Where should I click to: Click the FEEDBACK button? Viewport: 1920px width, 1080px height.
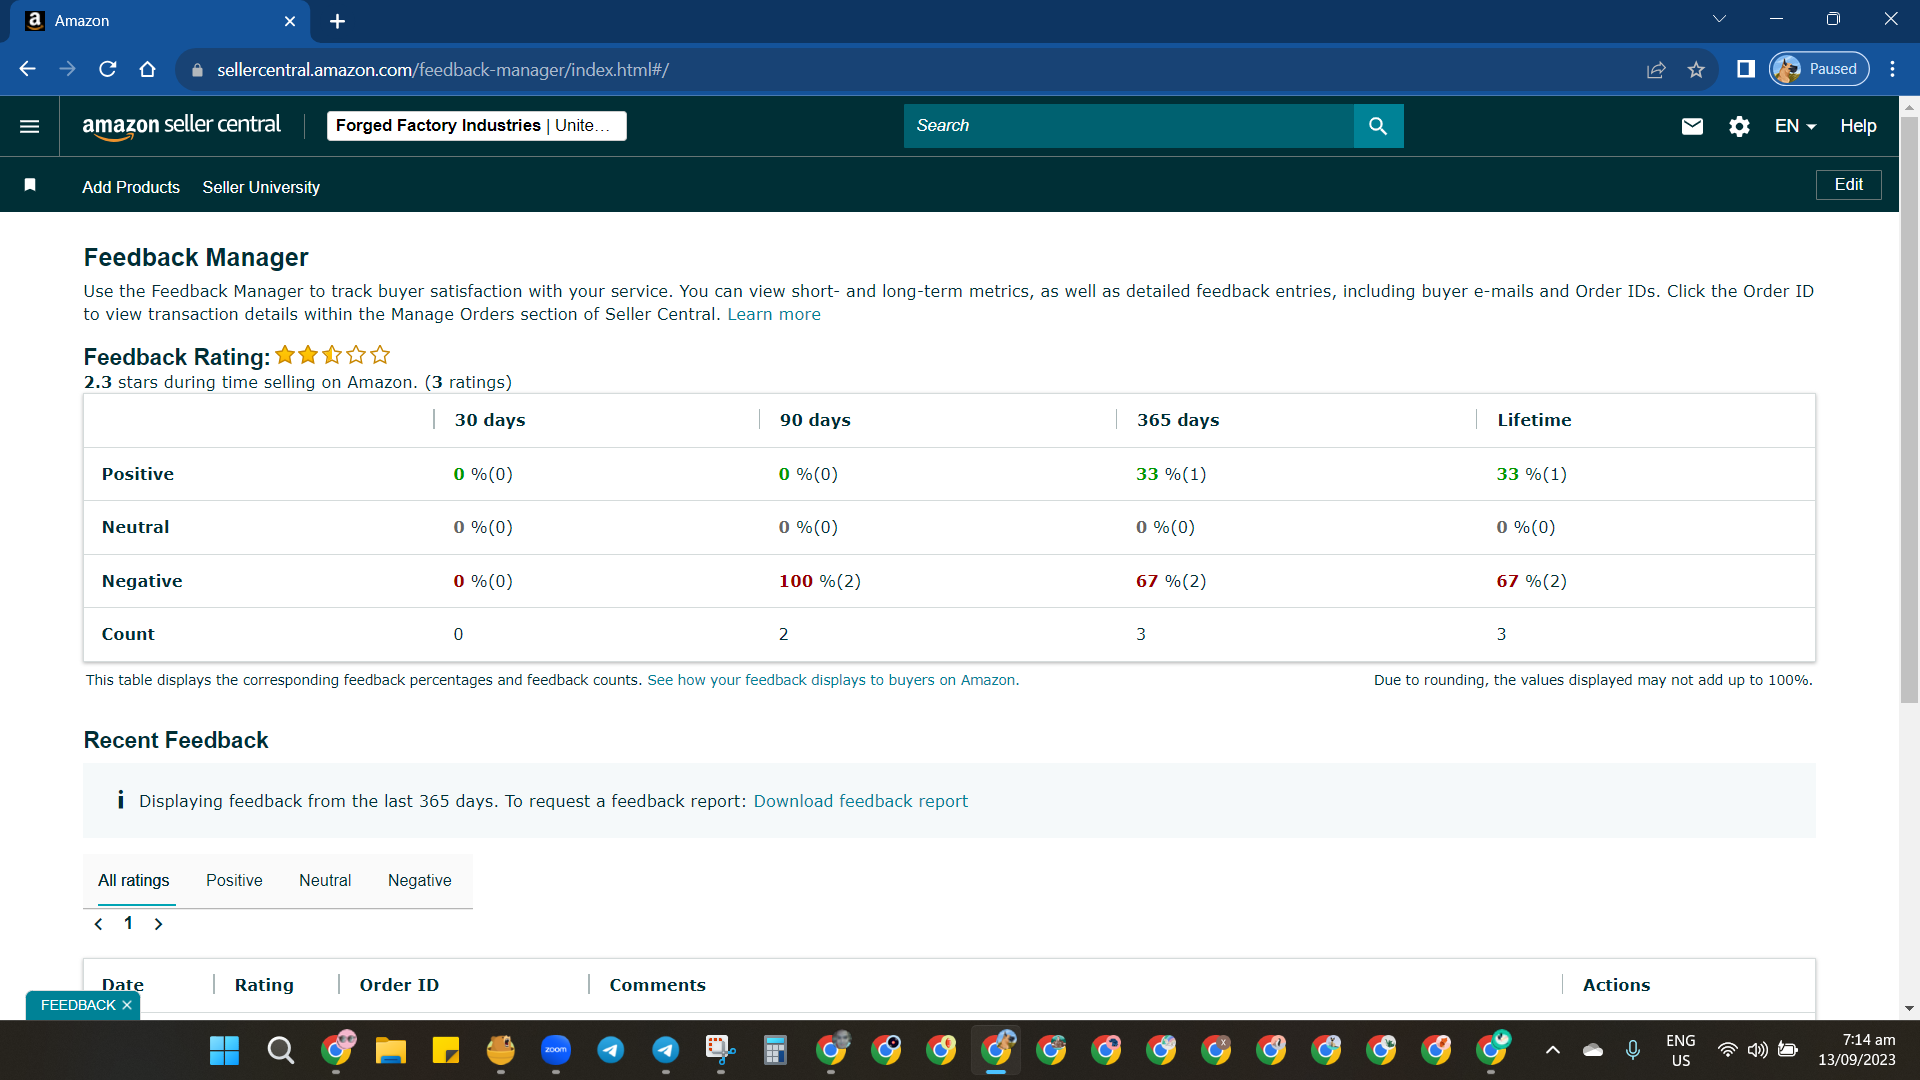pos(78,1005)
